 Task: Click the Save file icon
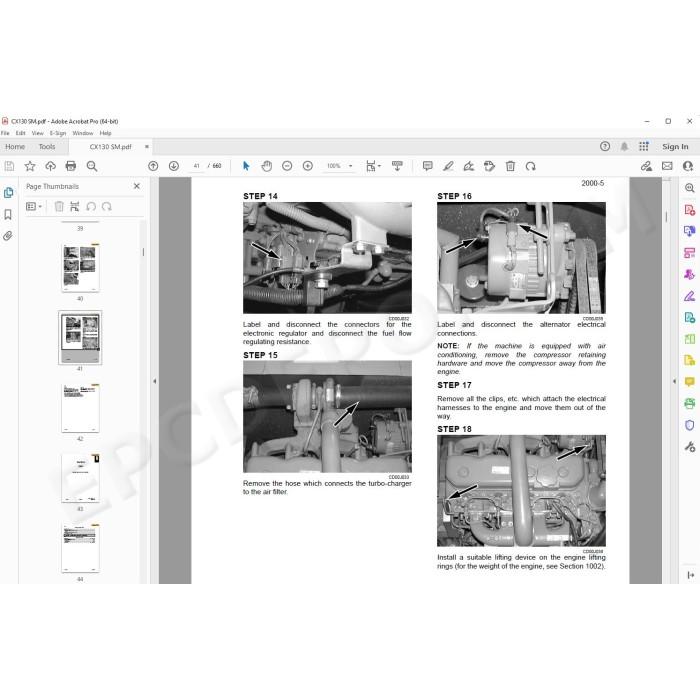click(x=9, y=166)
